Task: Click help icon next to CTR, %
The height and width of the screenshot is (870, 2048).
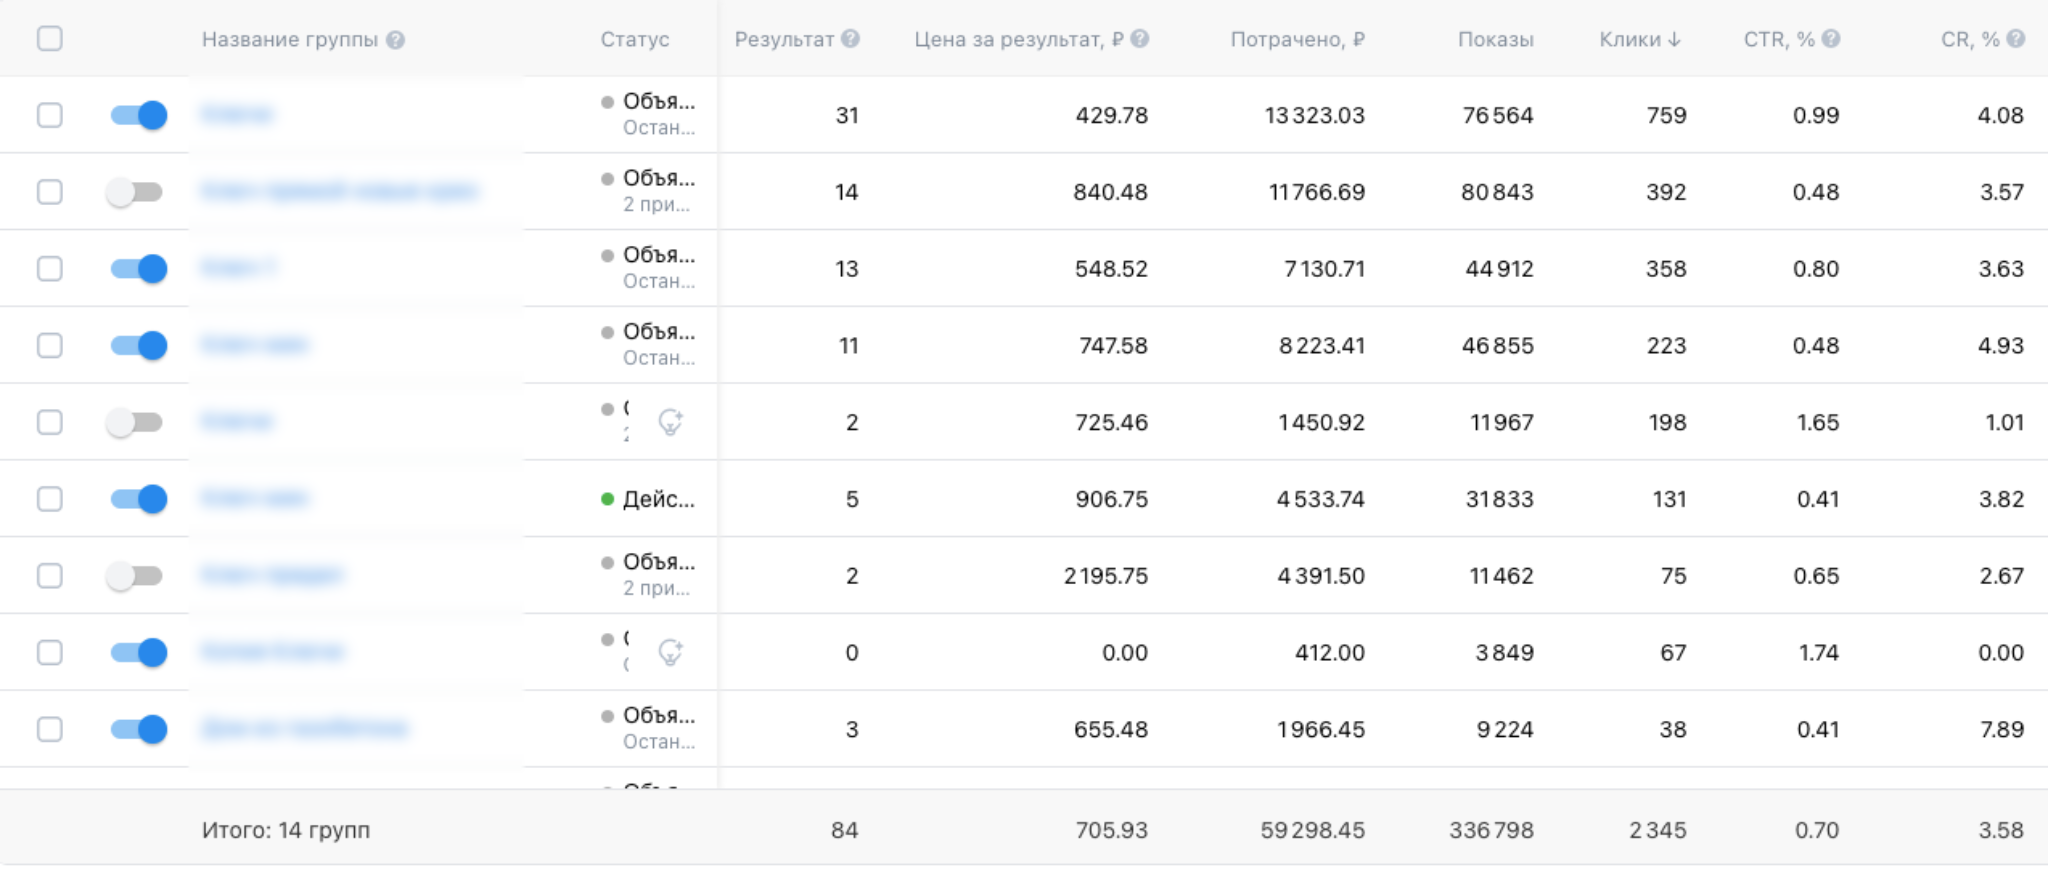Action: pos(1831,39)
